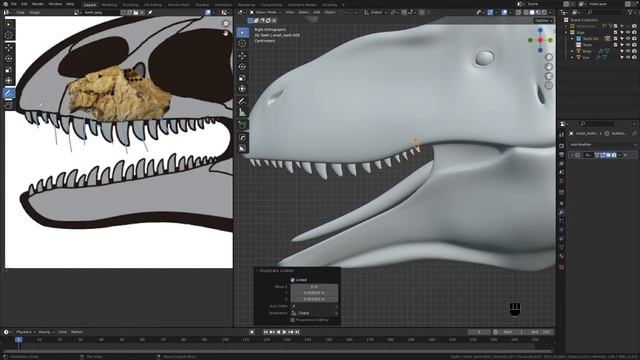Open the Object Mode dropdown
640x360 pixels.
[265, 12]
